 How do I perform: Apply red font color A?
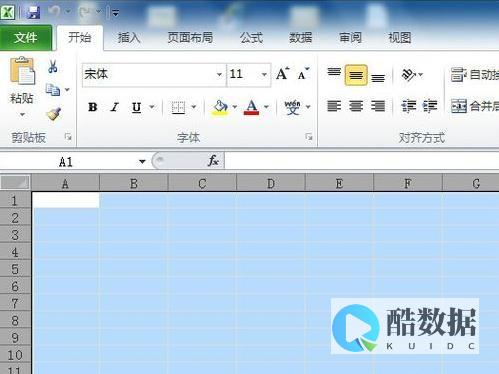point(251,107)
